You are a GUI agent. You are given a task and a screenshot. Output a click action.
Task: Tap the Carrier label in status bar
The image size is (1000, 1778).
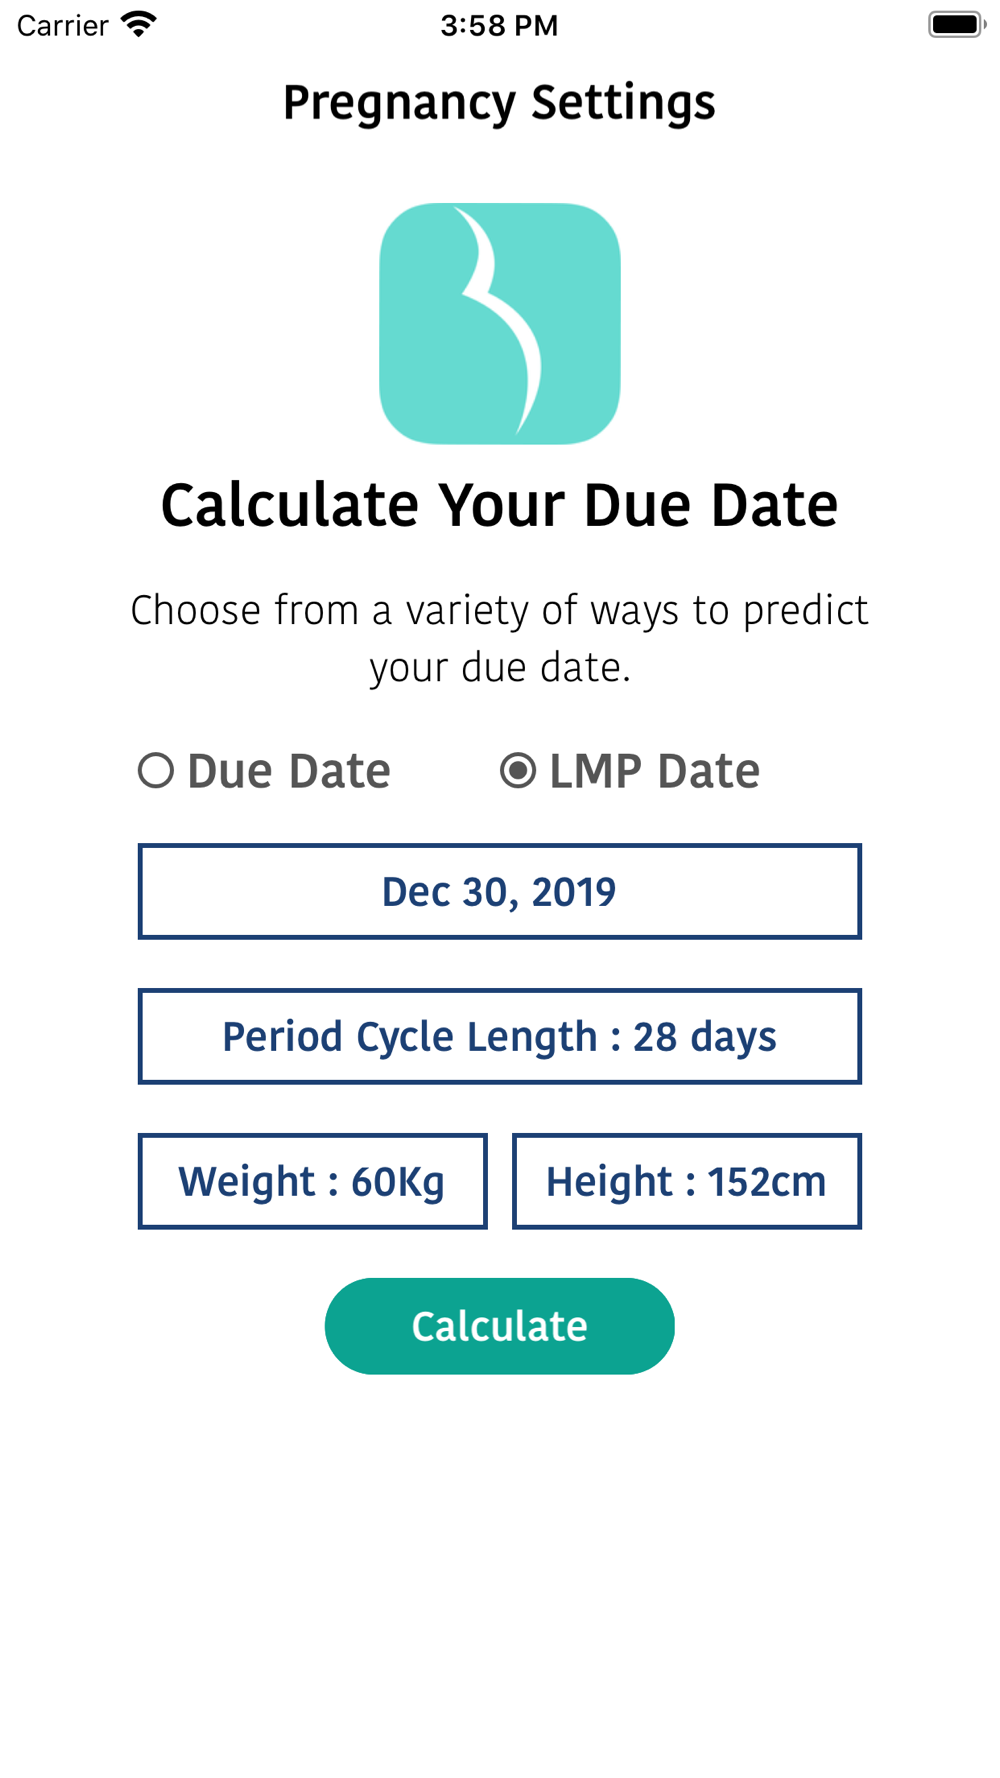[x=62, y=25]
